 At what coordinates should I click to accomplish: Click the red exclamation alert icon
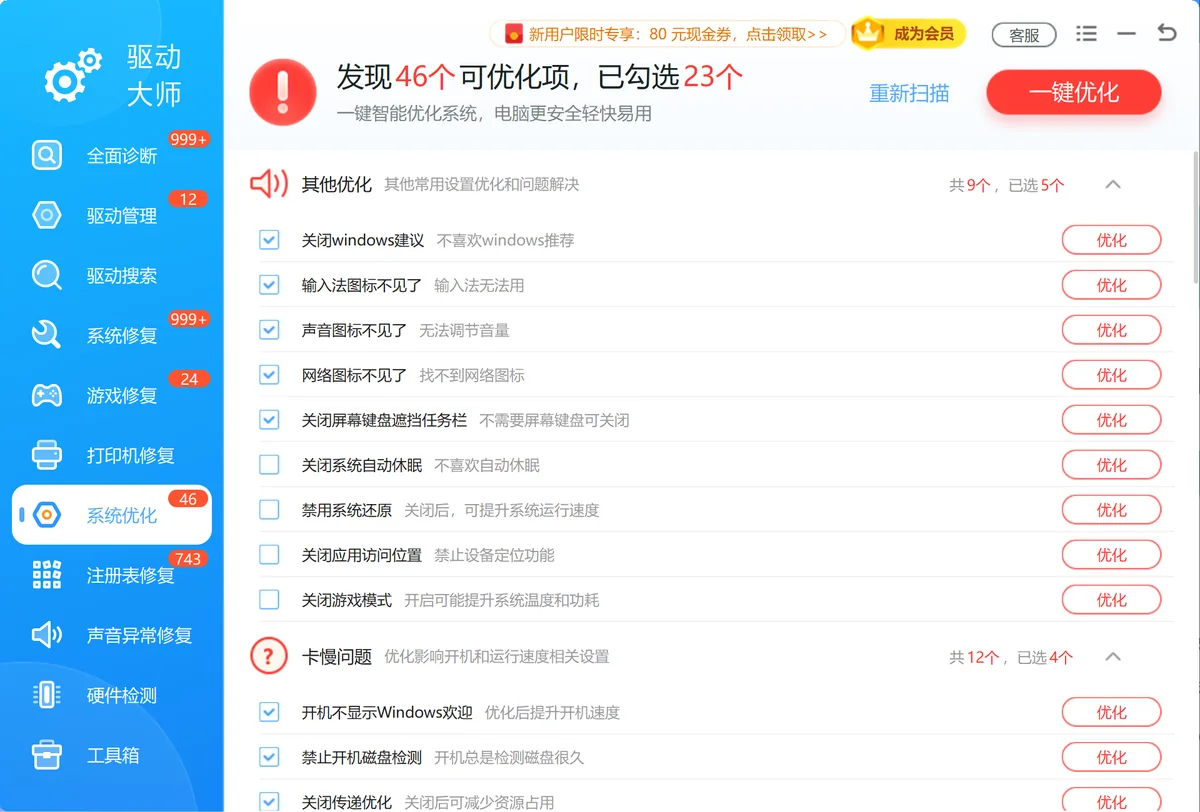click(283, 91)
